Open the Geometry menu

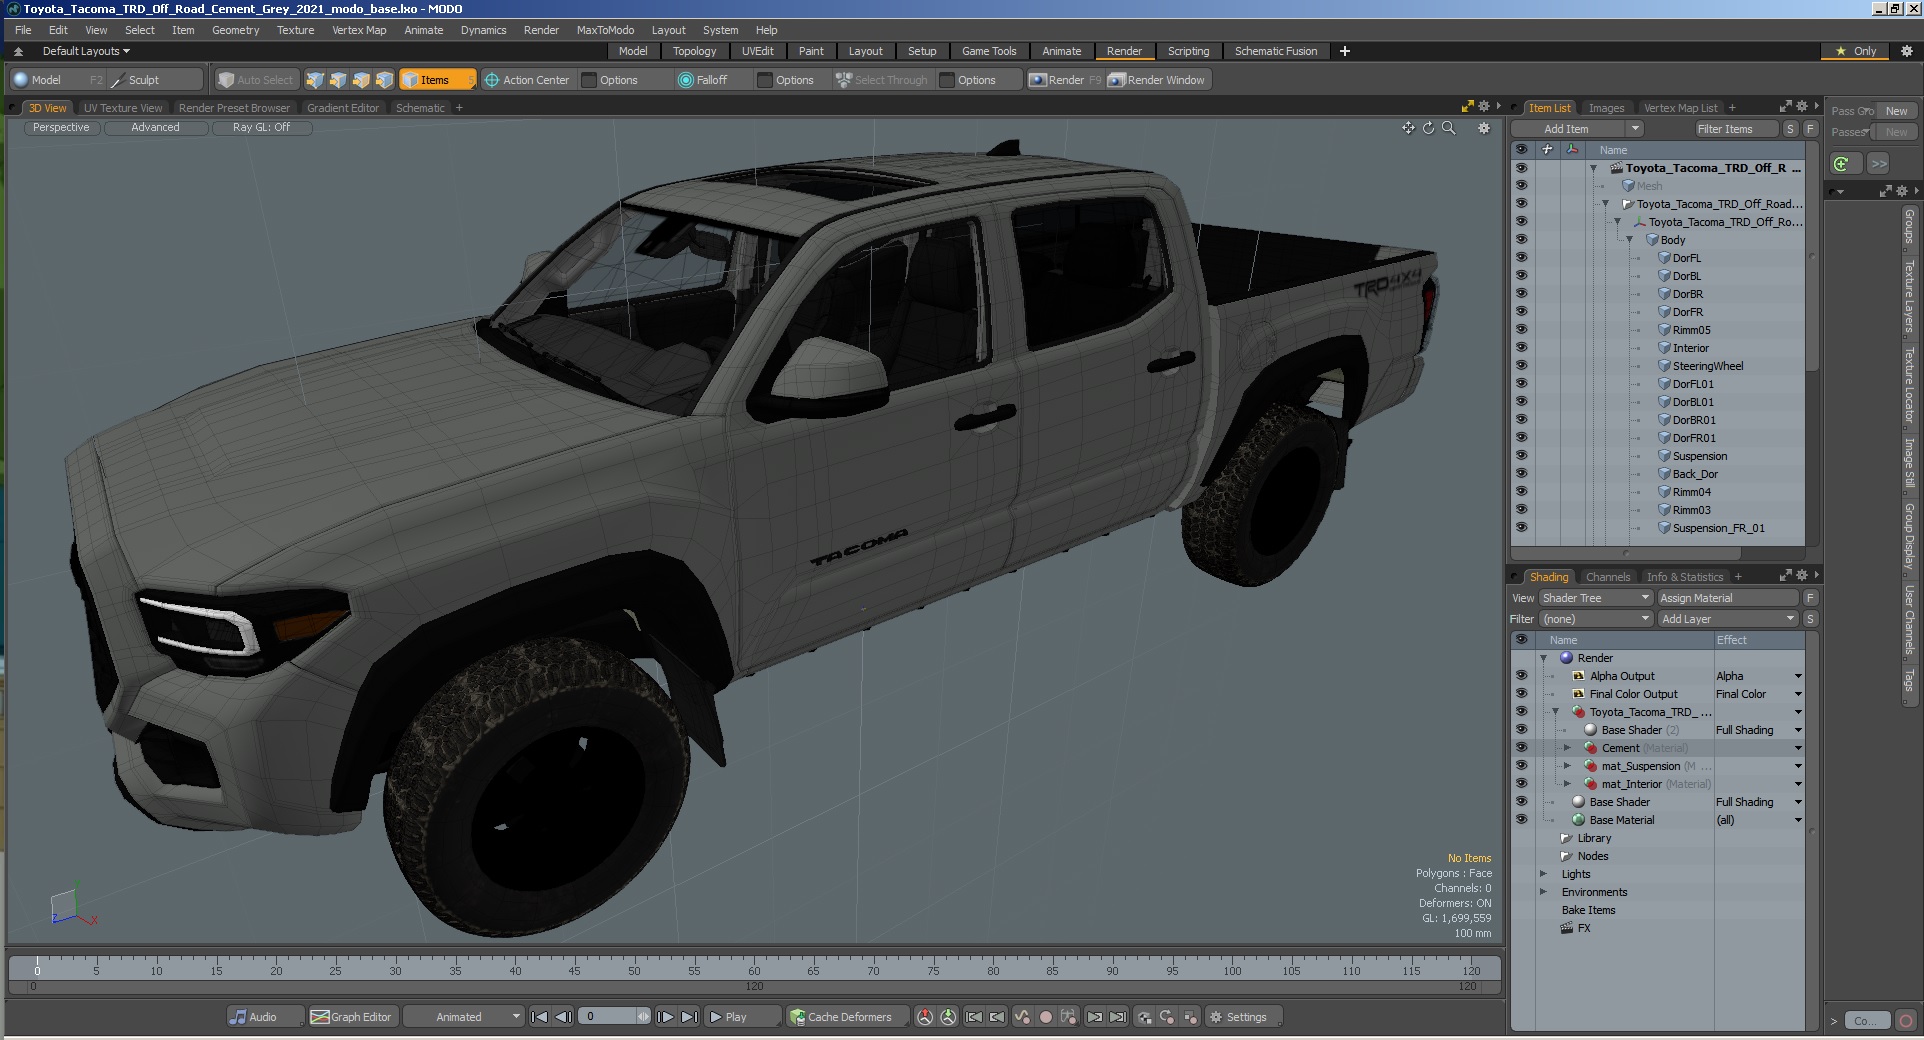(x=235, y=30)
